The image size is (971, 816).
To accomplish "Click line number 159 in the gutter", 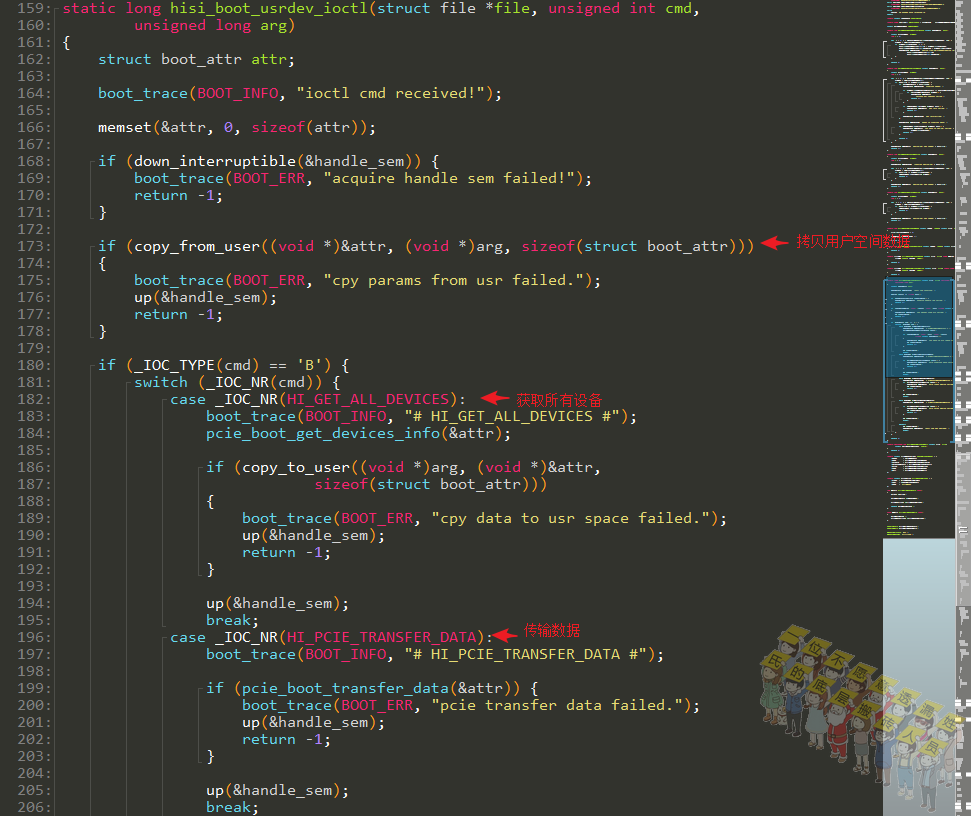I will tap(34, 9).
